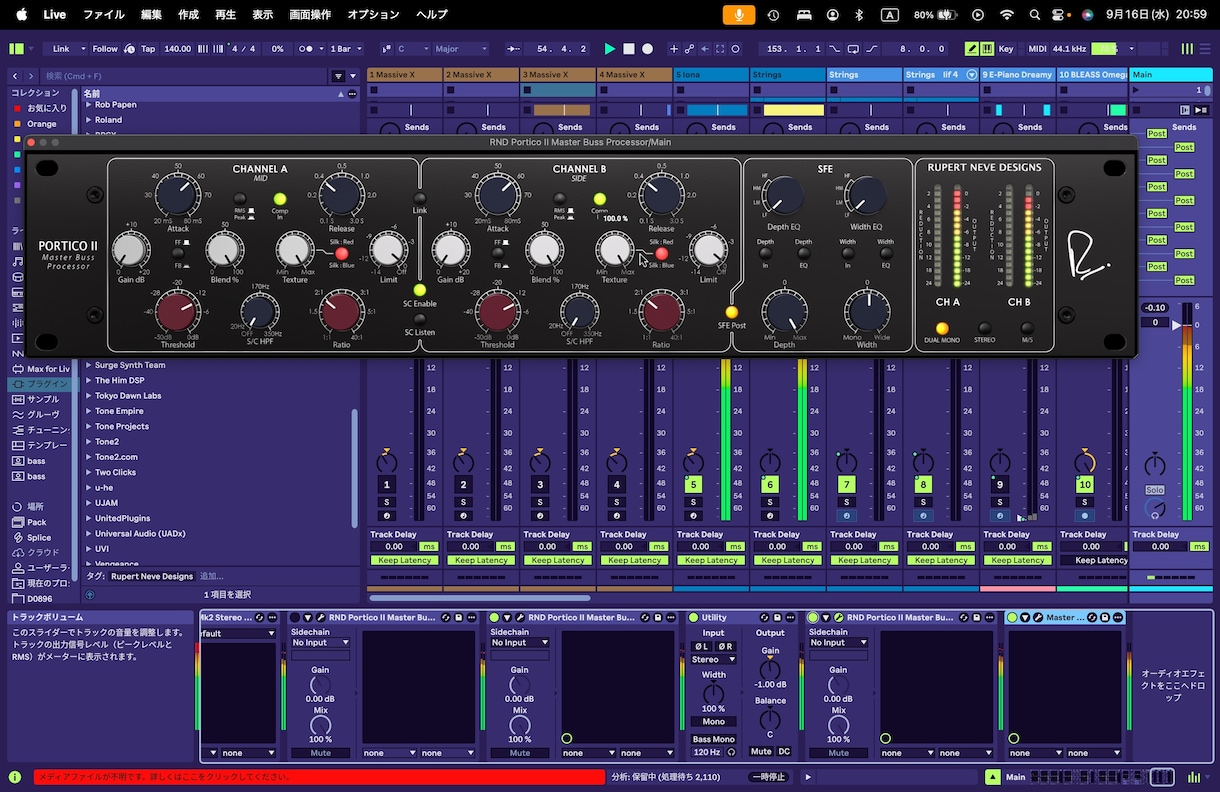Toggle the computer MIDI keyboard icon
The width and height of the screenshot is (1220, 792).
(x=987, y=49)
